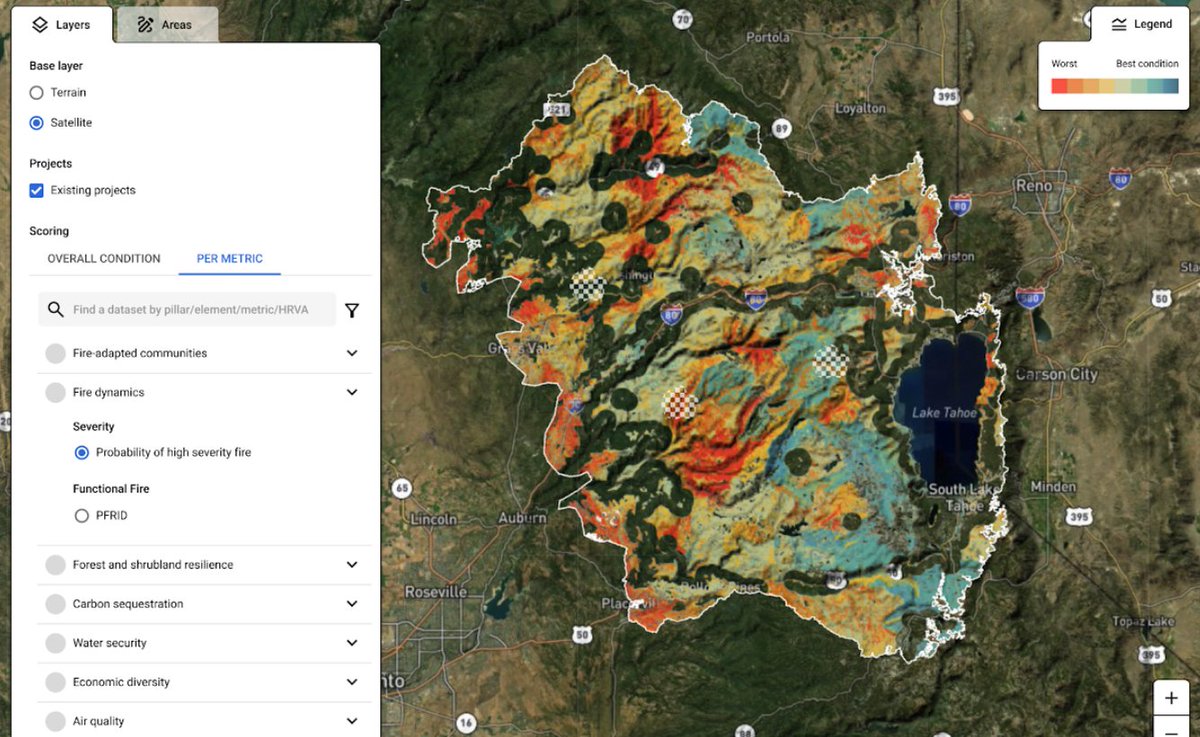This screenshot has height=737, width=1200.
Task: Click the Route 16 highway shield
Action: [466, 723]
